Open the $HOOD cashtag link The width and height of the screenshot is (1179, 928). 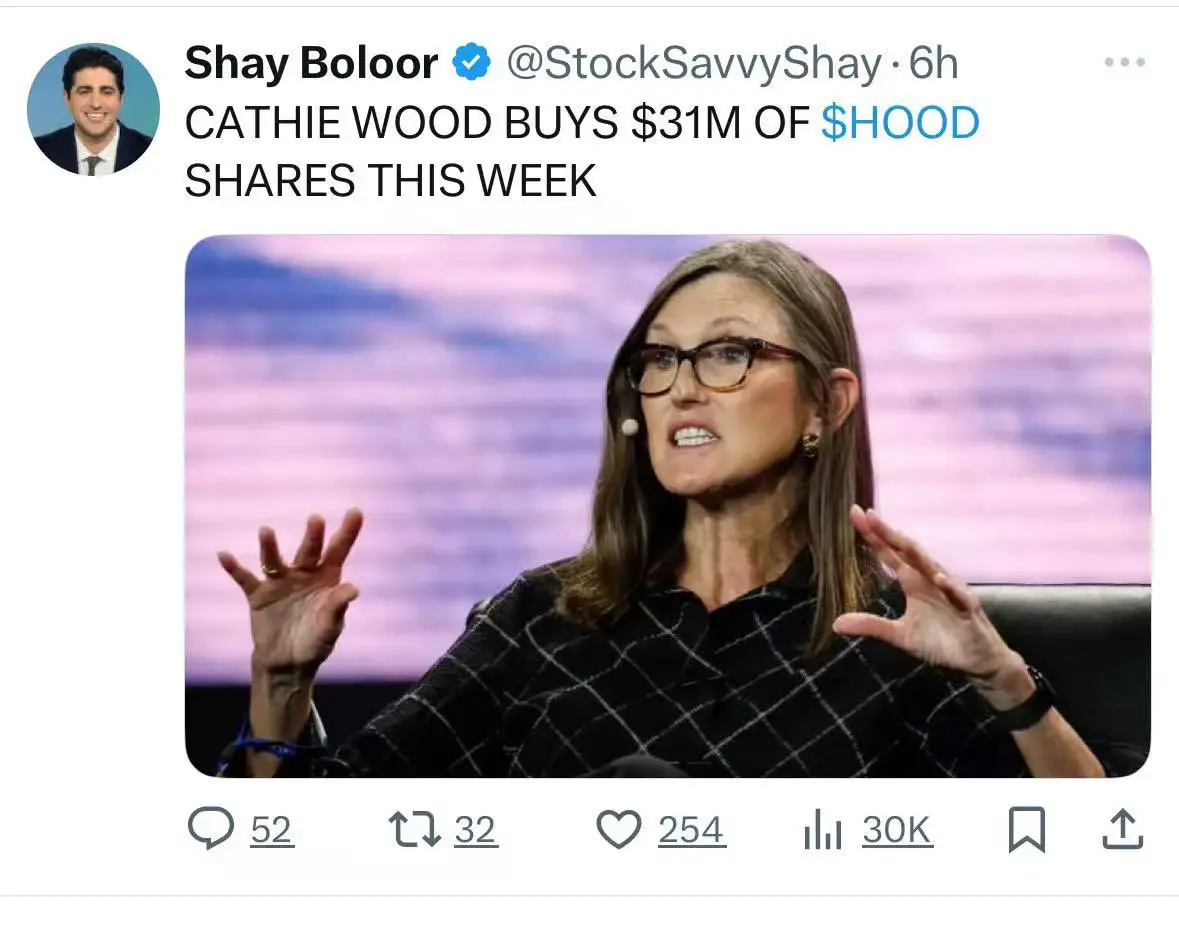click(900, 123)
